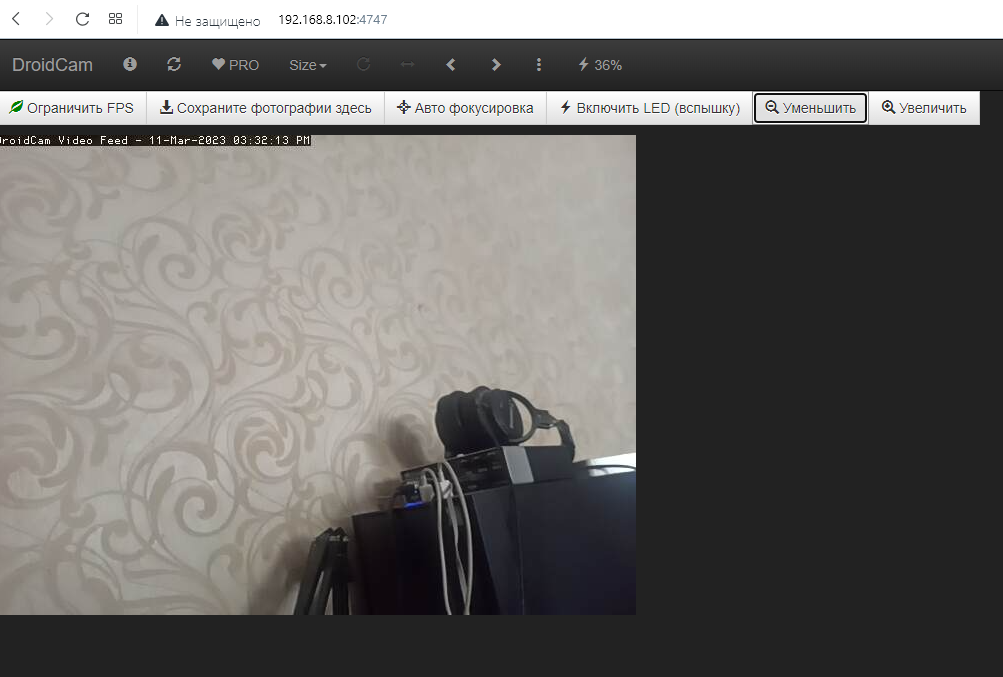
Task: Click the 'Не защищено' security warning
Action: 207,20
